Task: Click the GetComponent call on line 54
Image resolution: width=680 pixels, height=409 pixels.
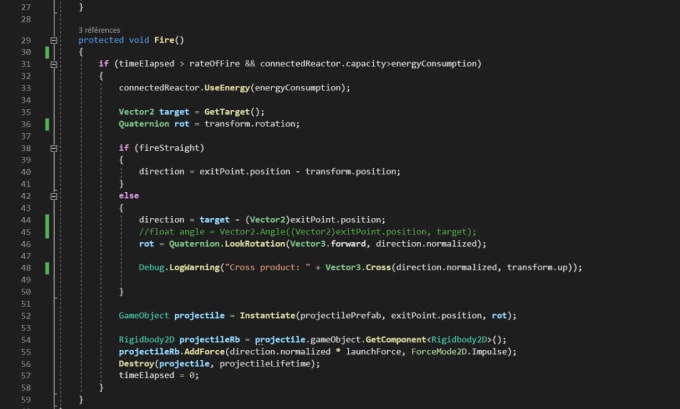Action: pos(396,340)
